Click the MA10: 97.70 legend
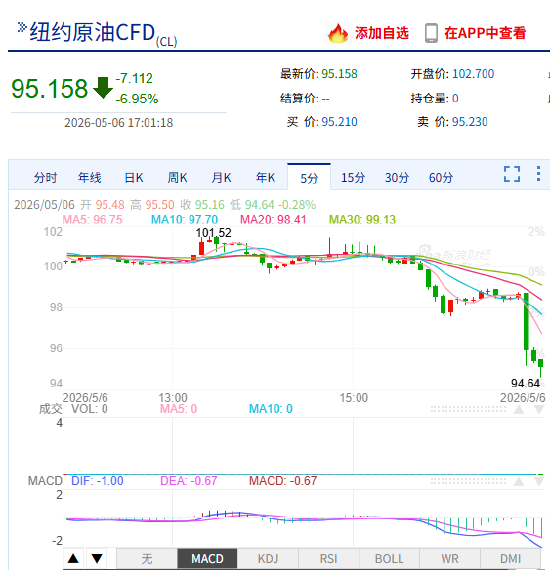550x570 pixels. click(184, 220)
